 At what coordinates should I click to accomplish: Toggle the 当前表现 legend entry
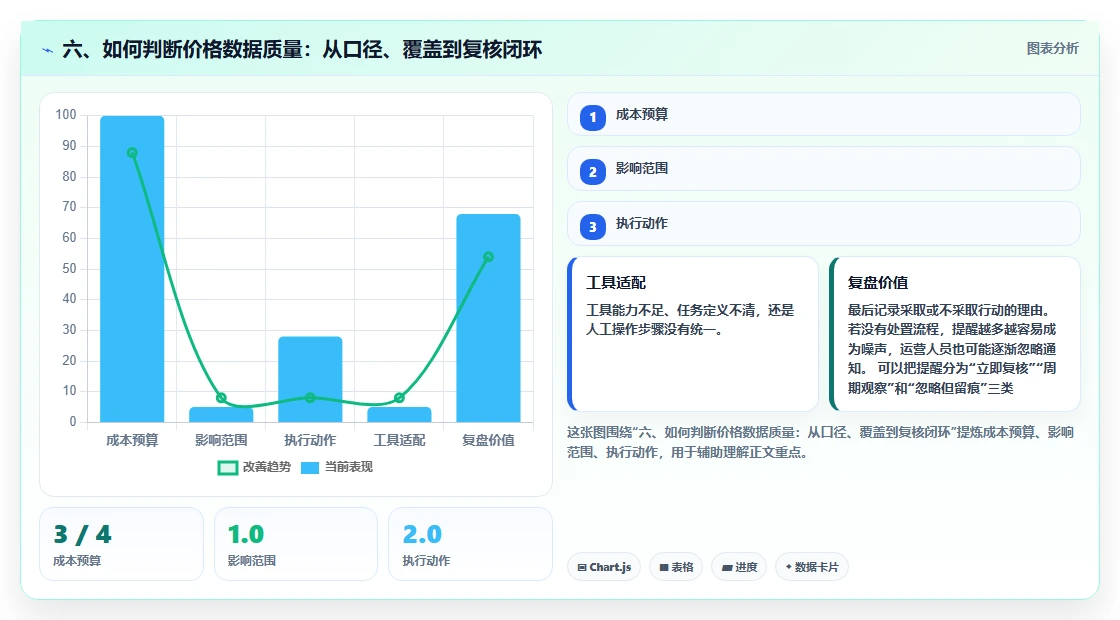pyautogui.click(x=336, y=467)
